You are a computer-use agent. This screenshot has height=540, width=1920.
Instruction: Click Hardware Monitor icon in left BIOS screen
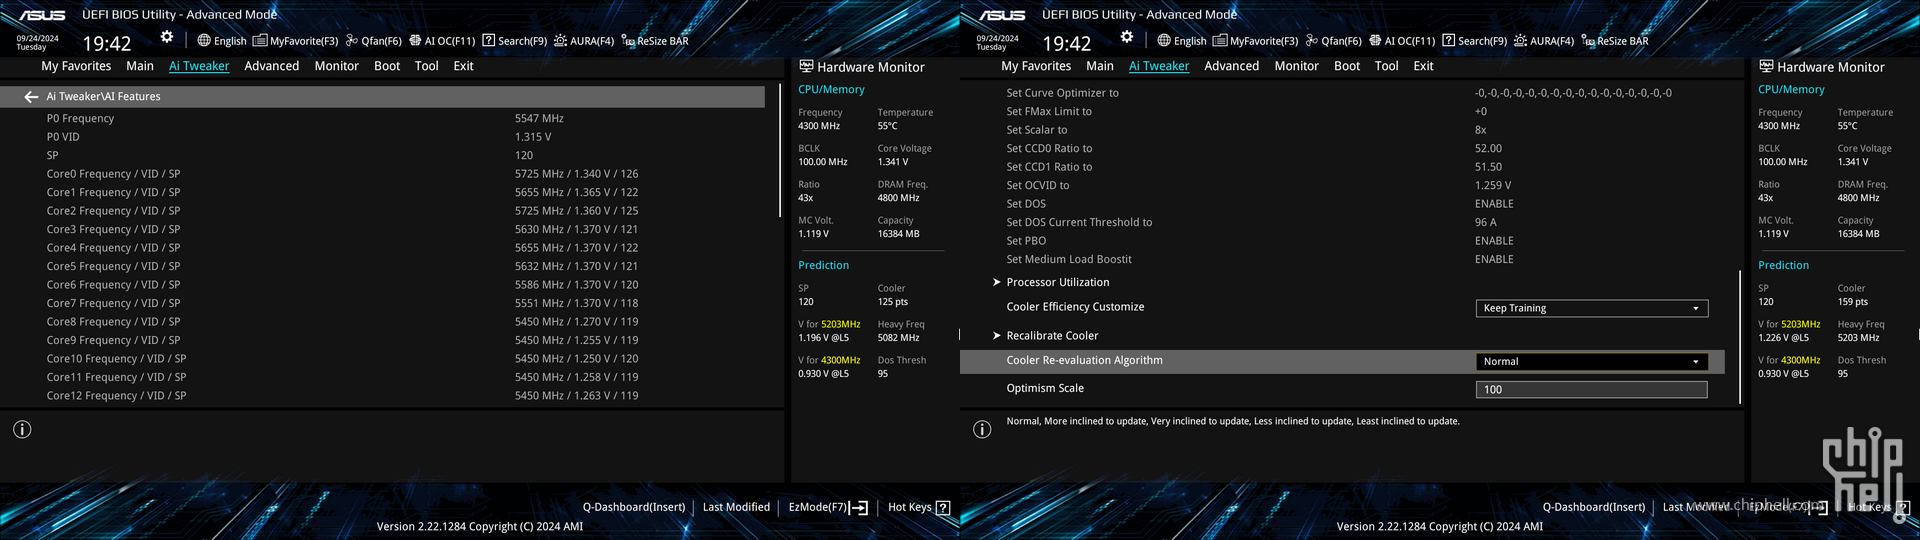point(806,66)
